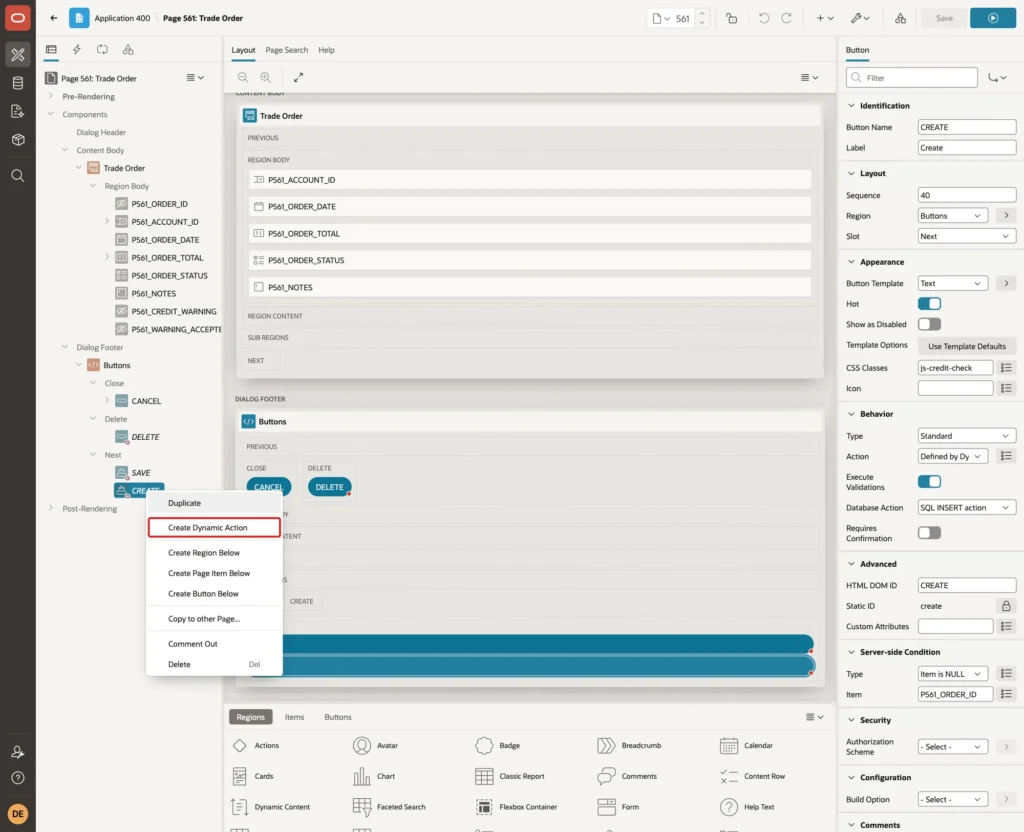This screenshot has height=832, width=1024.
Task: Open the Behavior Type dropdown
Action: [967, 436]
